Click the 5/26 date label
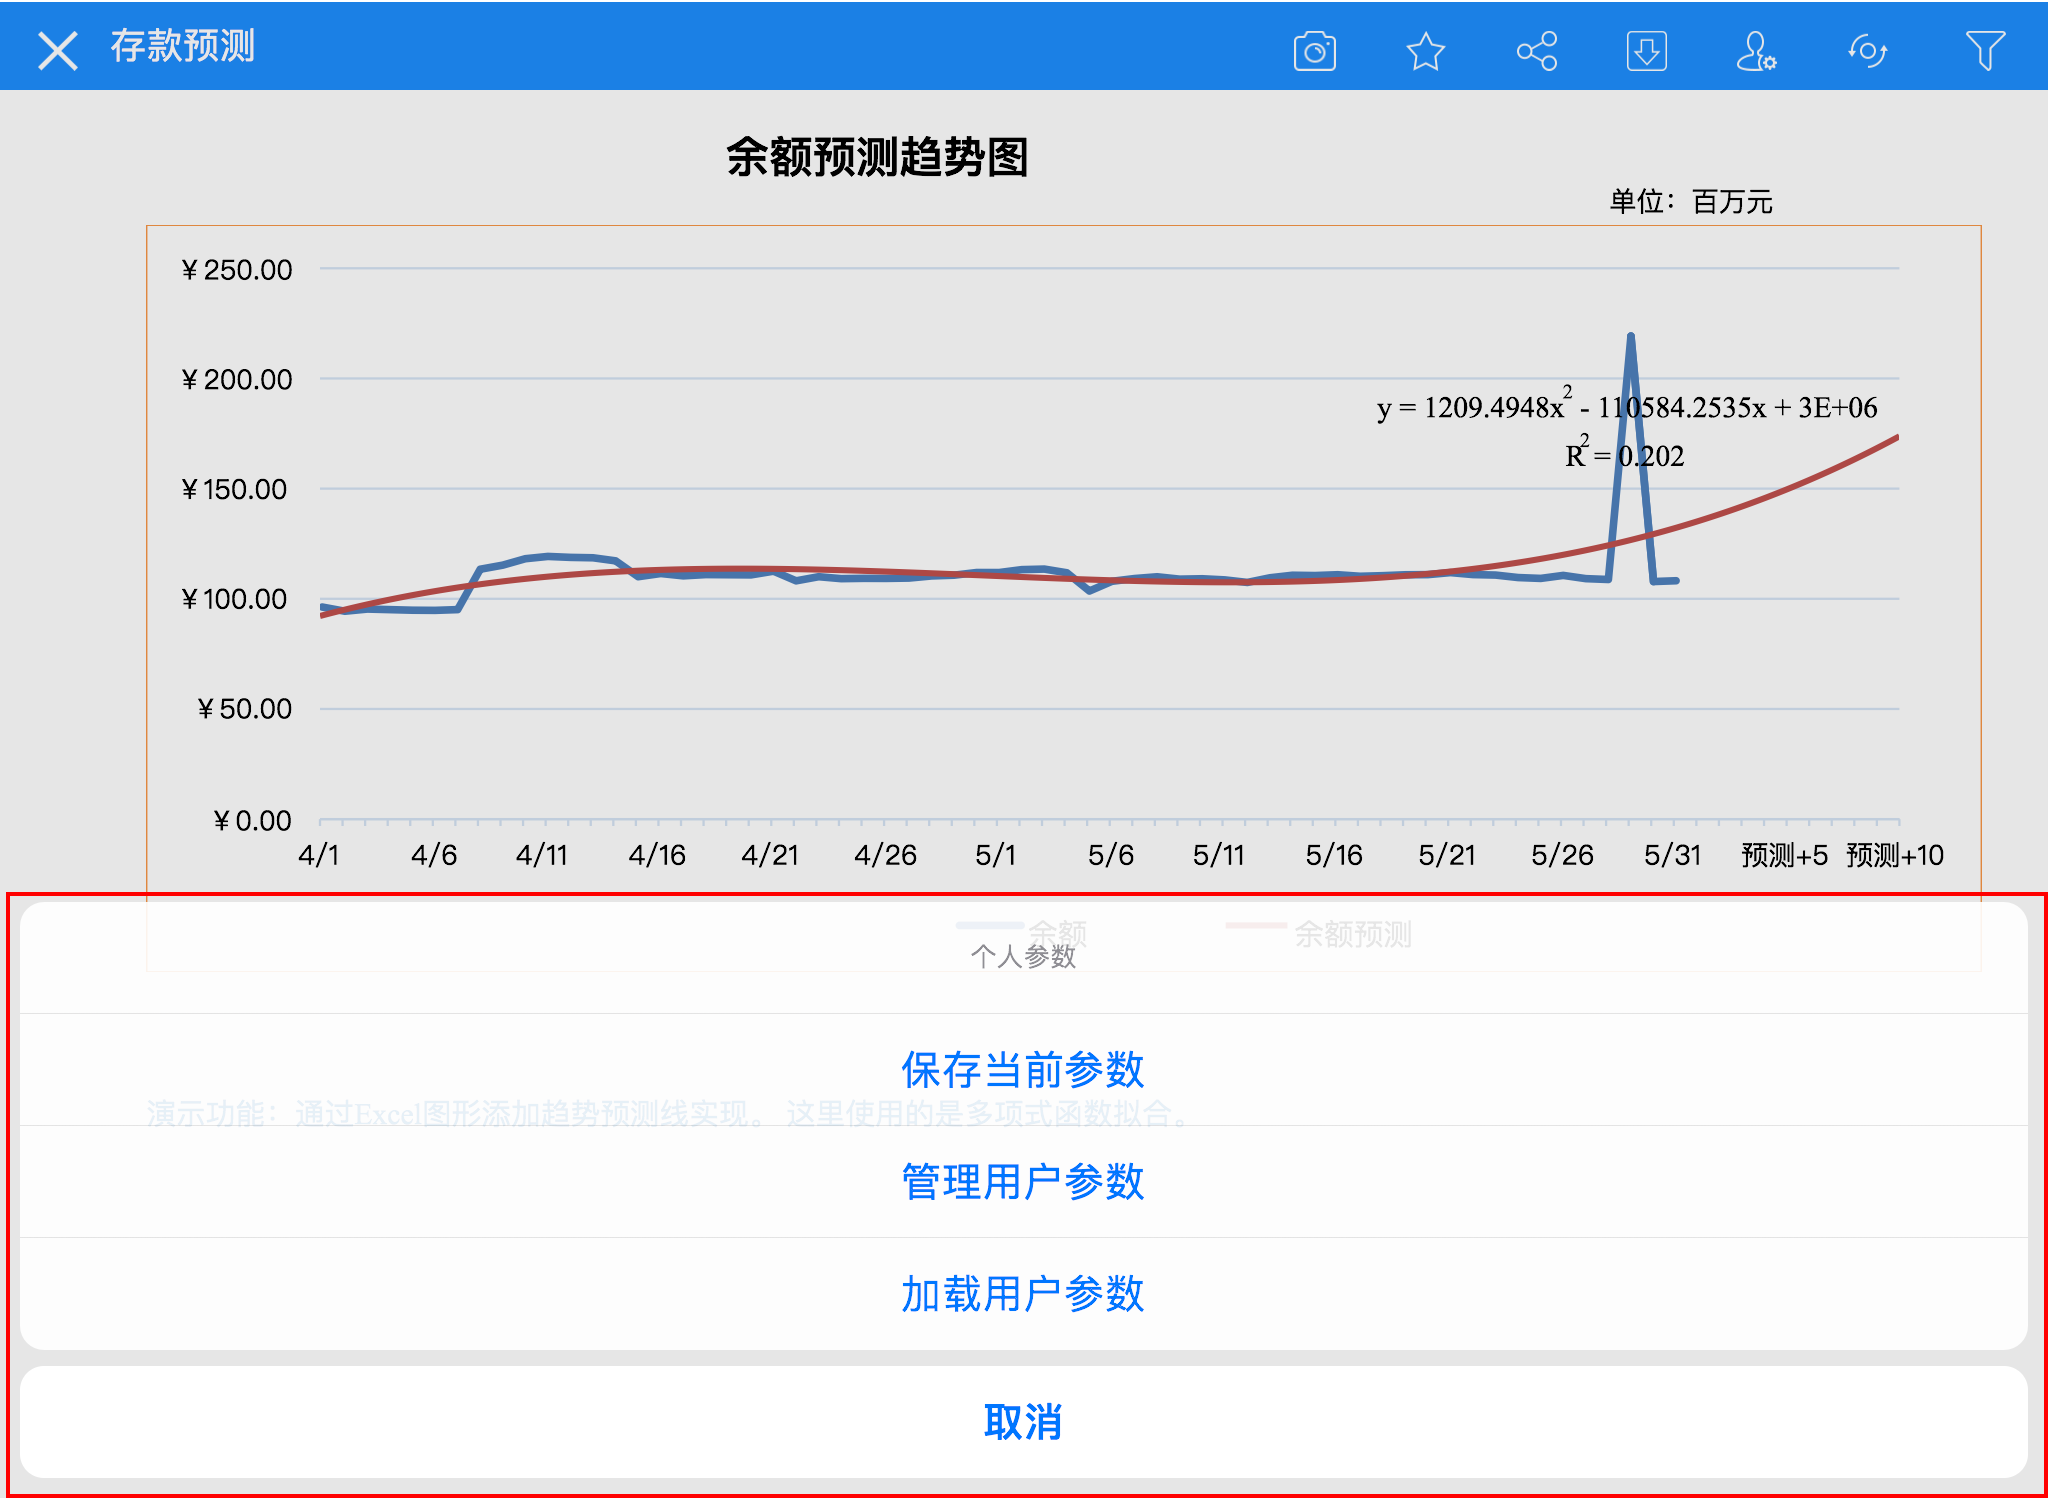 click(1562, 855)
